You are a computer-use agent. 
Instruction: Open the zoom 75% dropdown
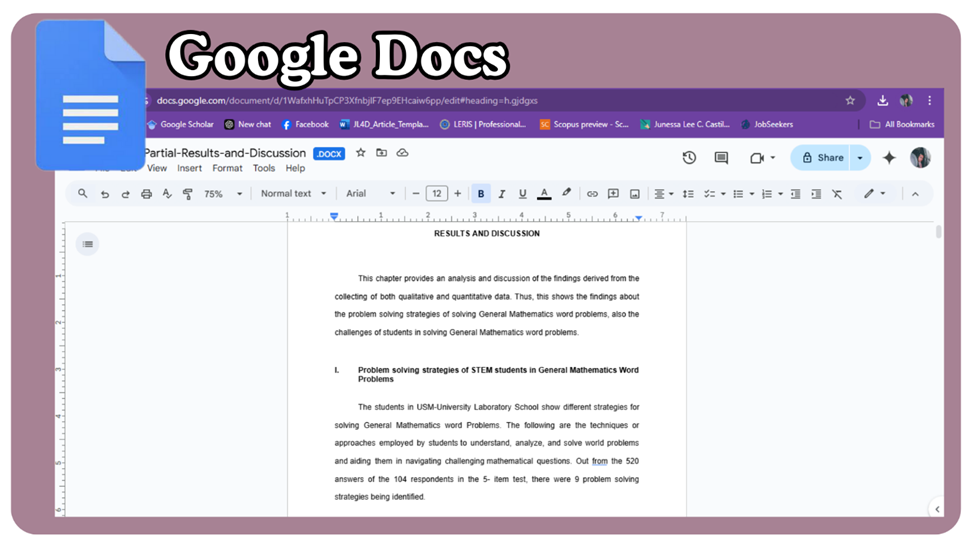tap(223, 194)
